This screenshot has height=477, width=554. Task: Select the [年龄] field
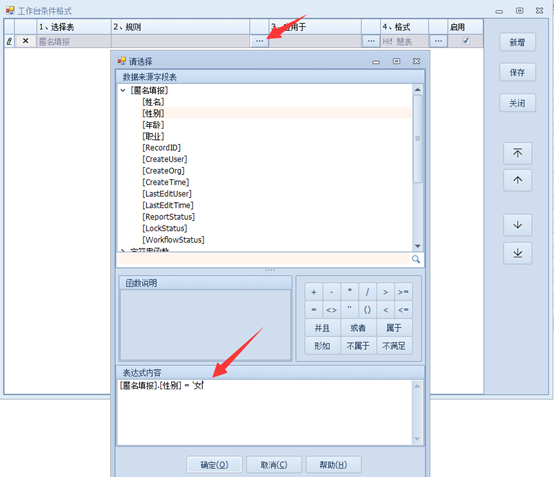pos(153,125)
